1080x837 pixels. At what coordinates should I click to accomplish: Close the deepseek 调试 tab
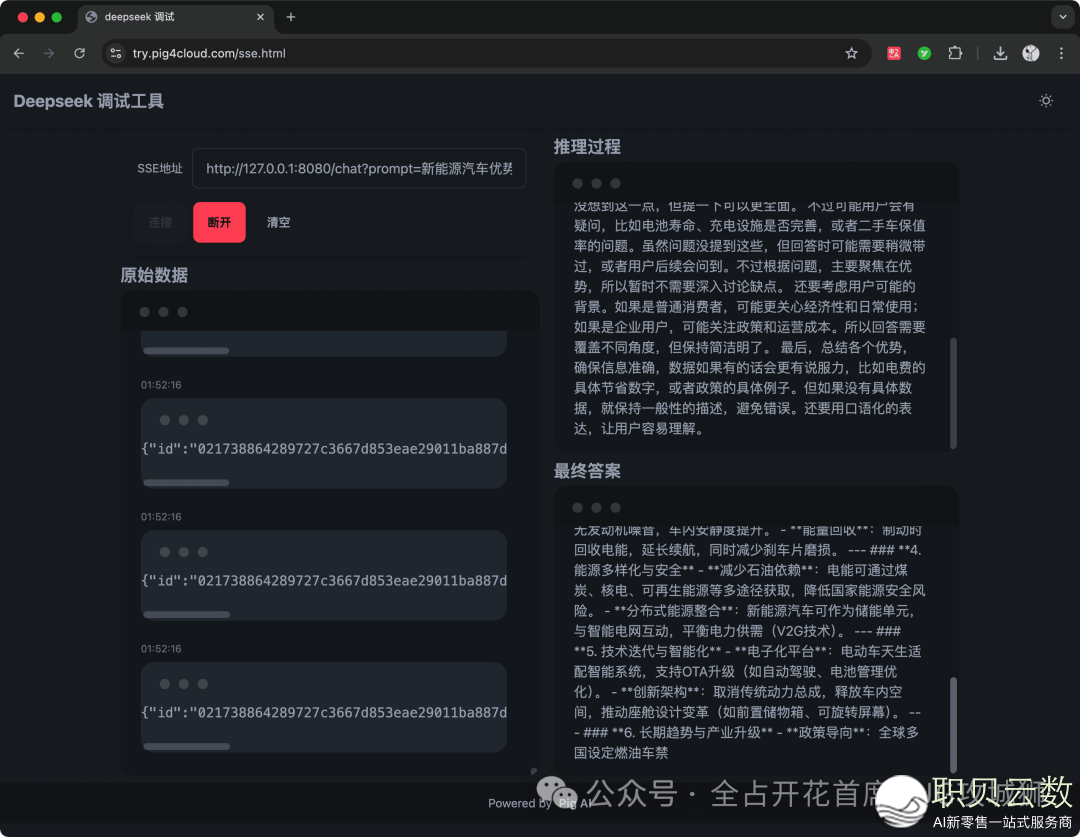coord(260,17)
